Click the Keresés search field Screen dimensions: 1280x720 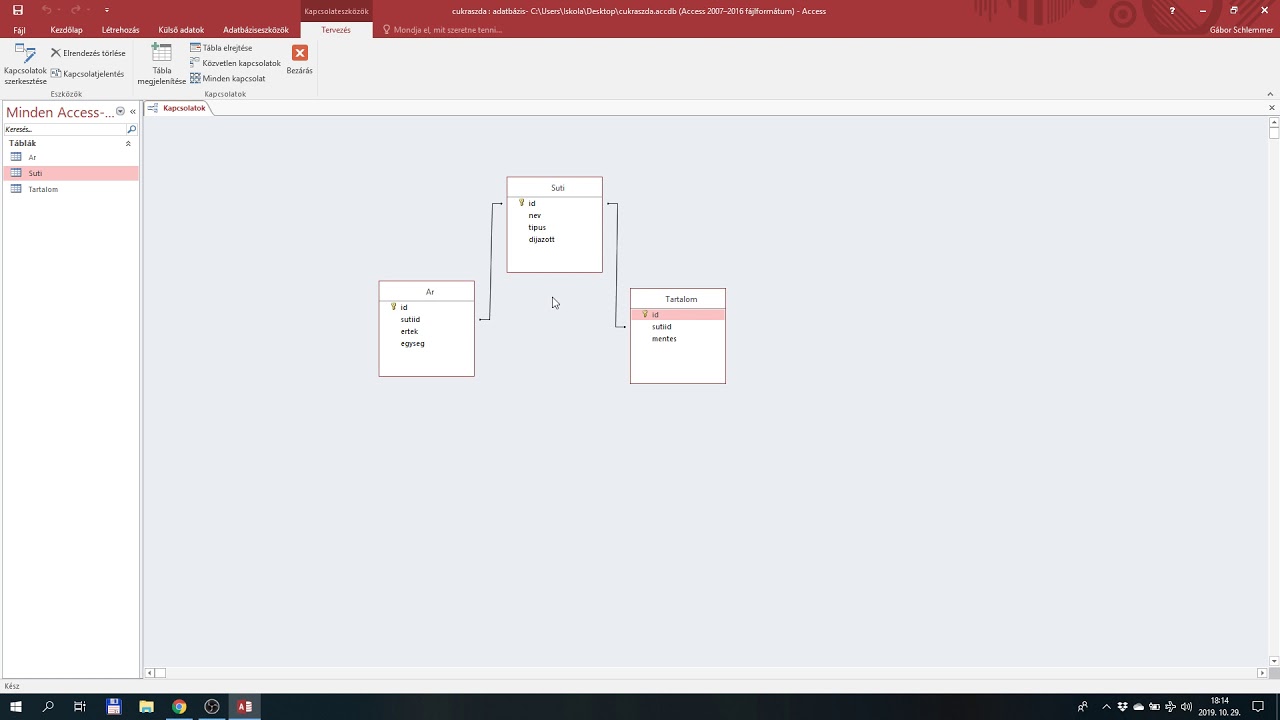pyautogui.click(x=64, y=130)
